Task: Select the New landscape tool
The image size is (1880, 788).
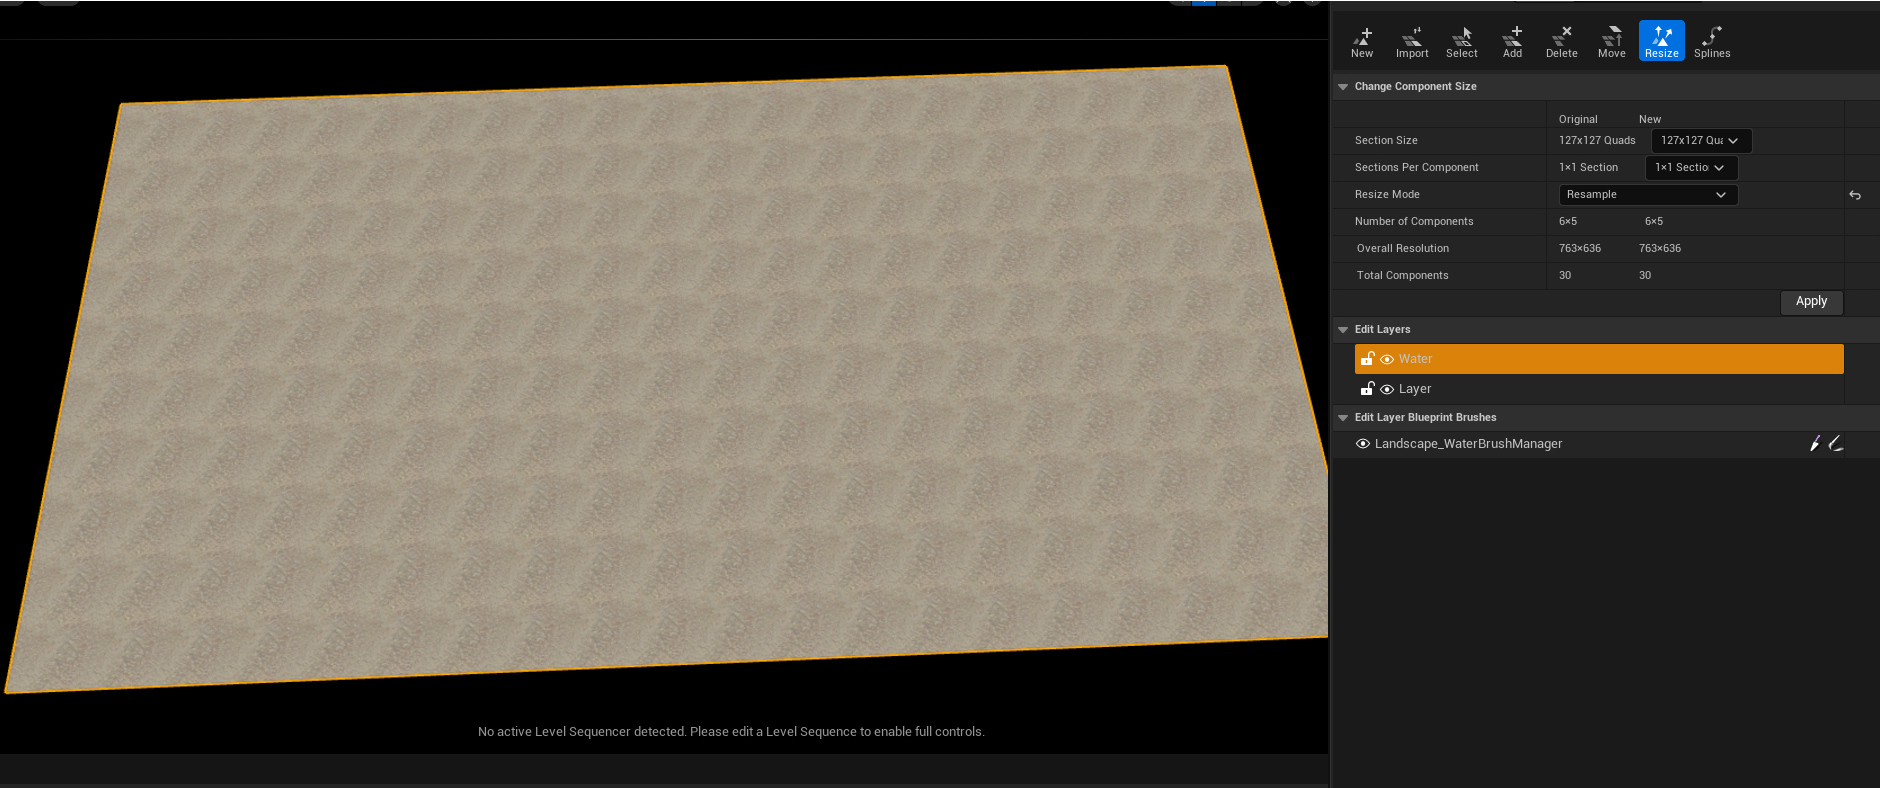Action: pos(1362,41)
